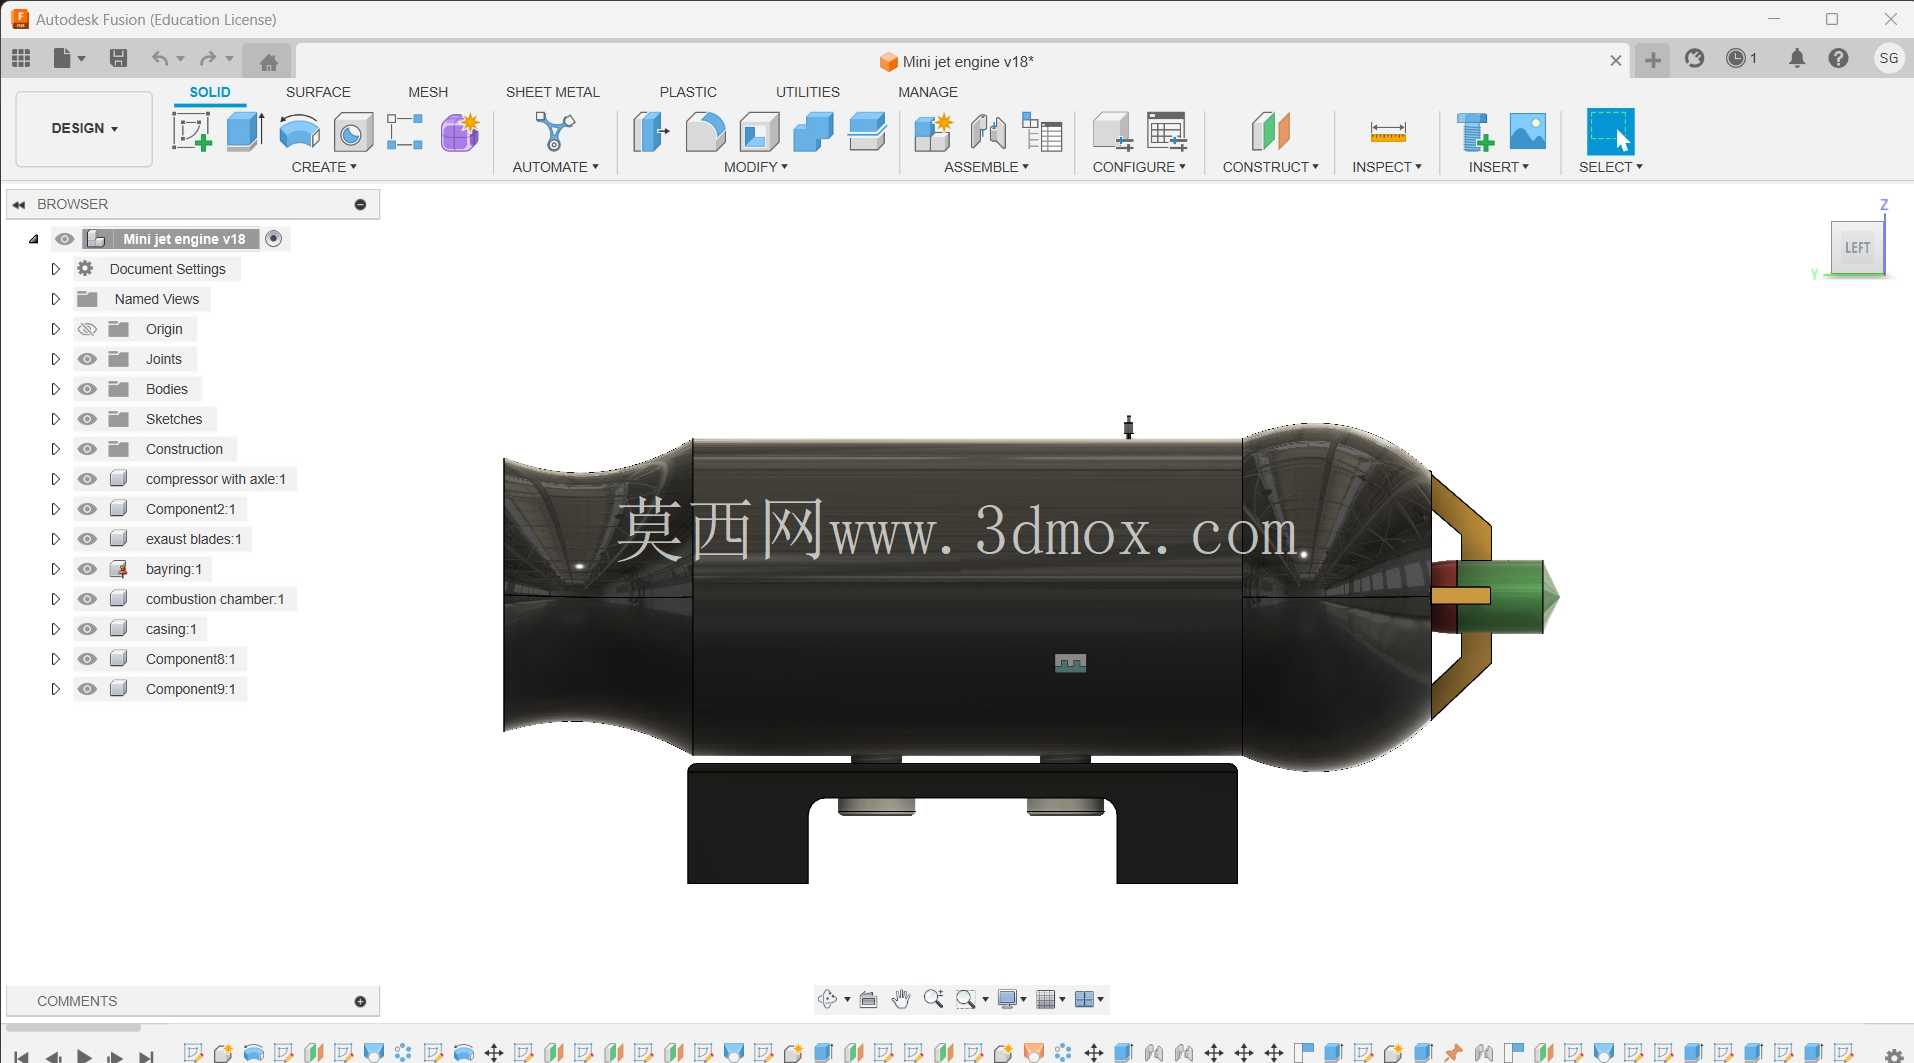Open a new design tab with plus
The height and width of the screenshot is (1063, 1914).
[1653, 60]
